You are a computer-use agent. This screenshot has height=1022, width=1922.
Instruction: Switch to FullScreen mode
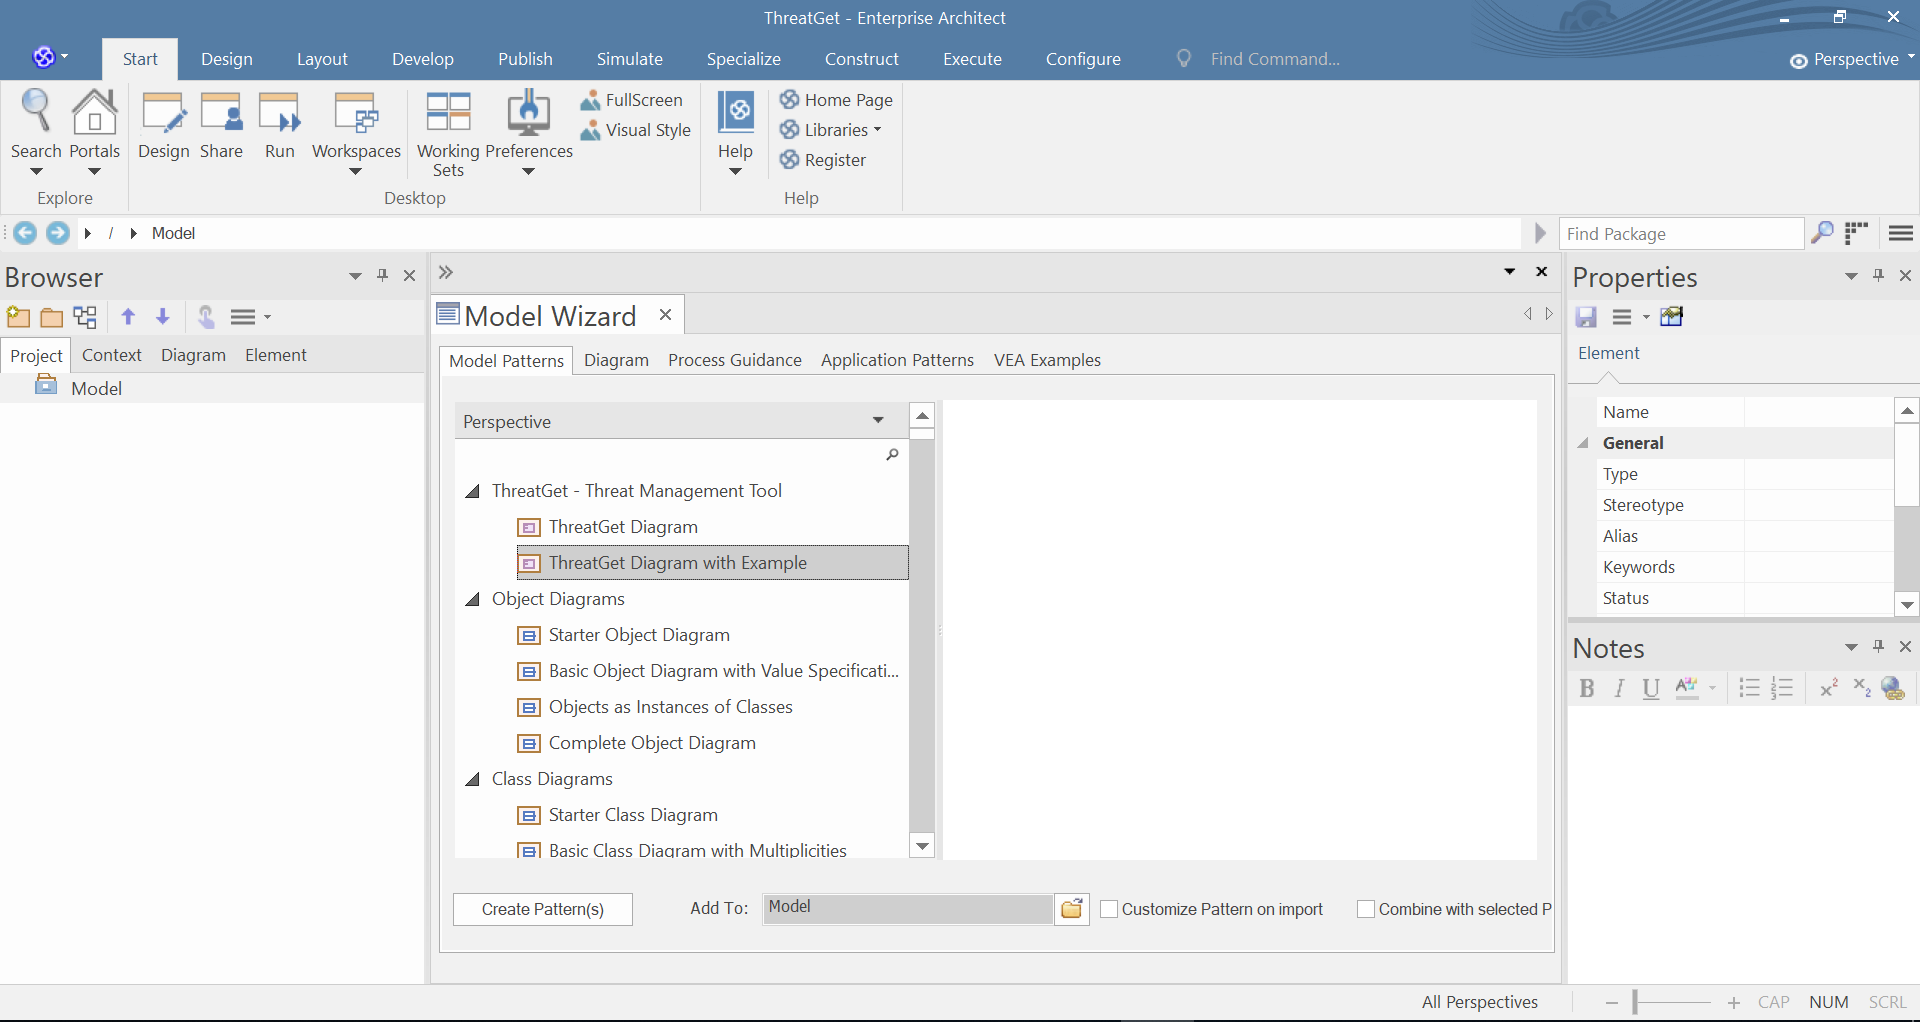pos(632,100)
